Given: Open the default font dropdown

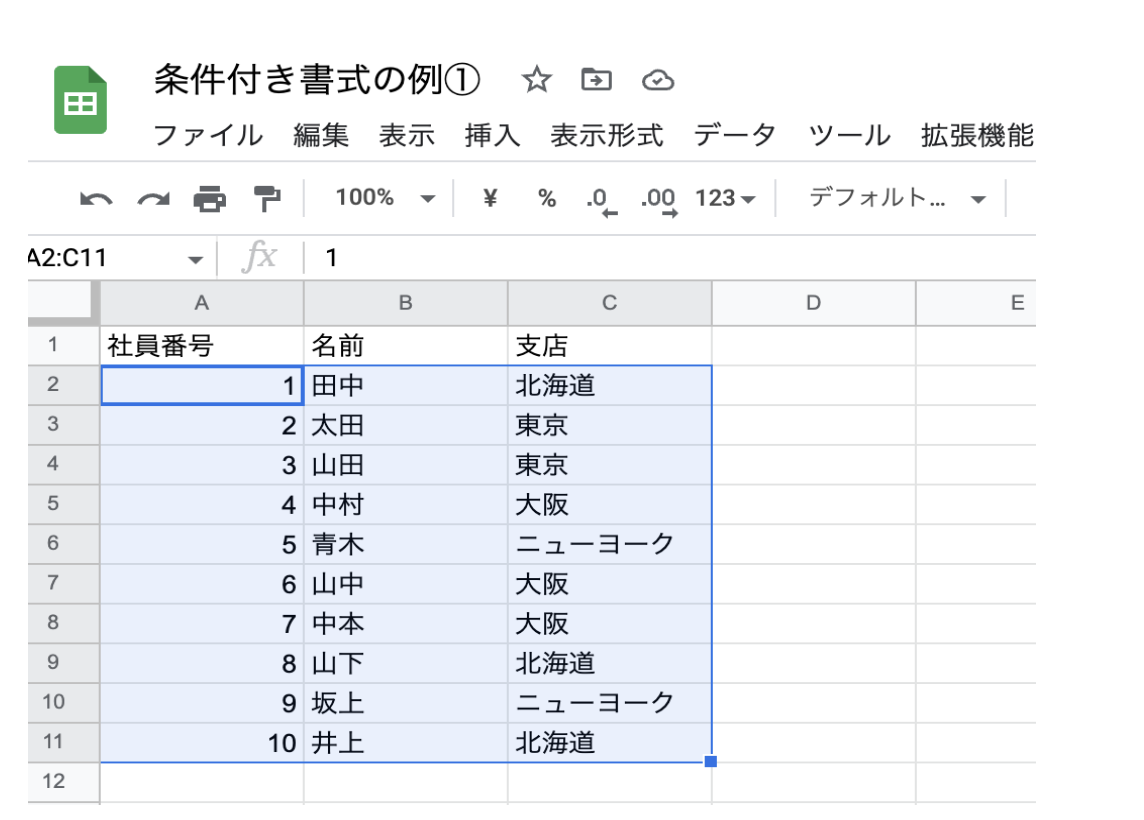Looking at the screenshot, I should (x=896, y=198).
